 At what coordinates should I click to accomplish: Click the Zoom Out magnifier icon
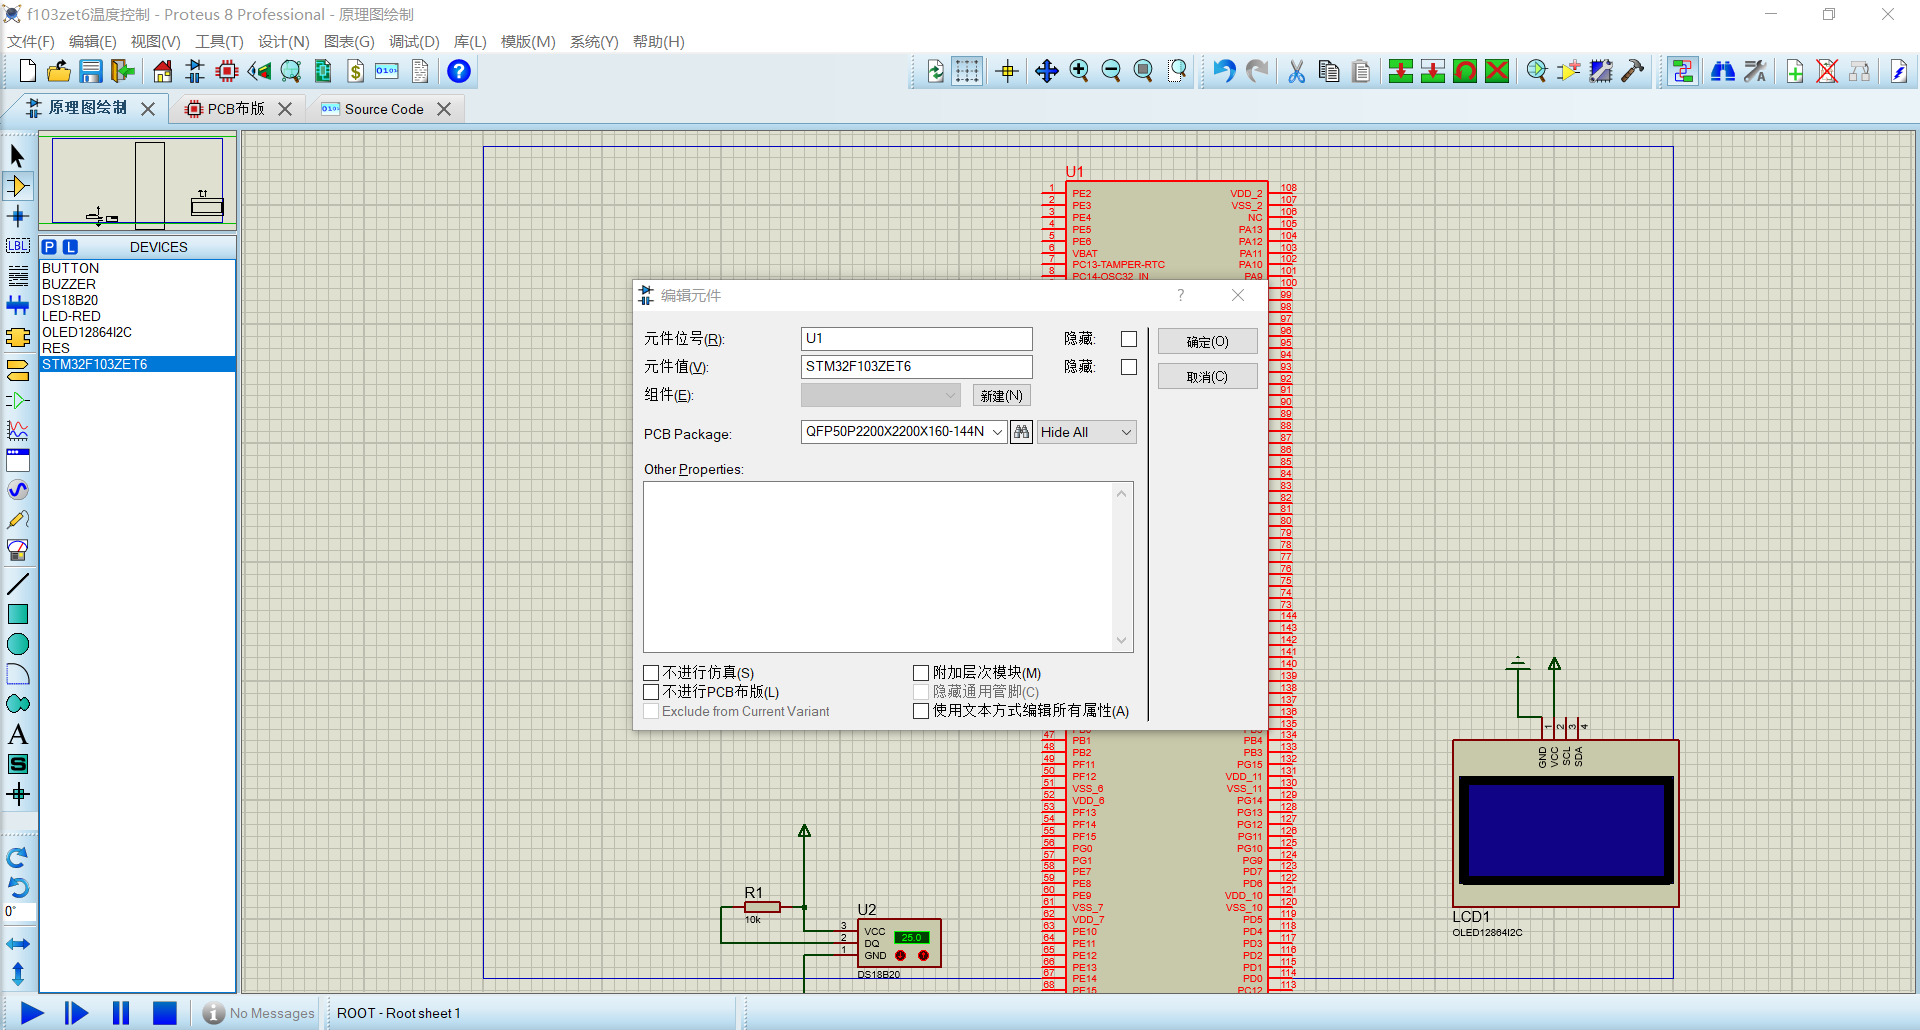(1111, 71)
